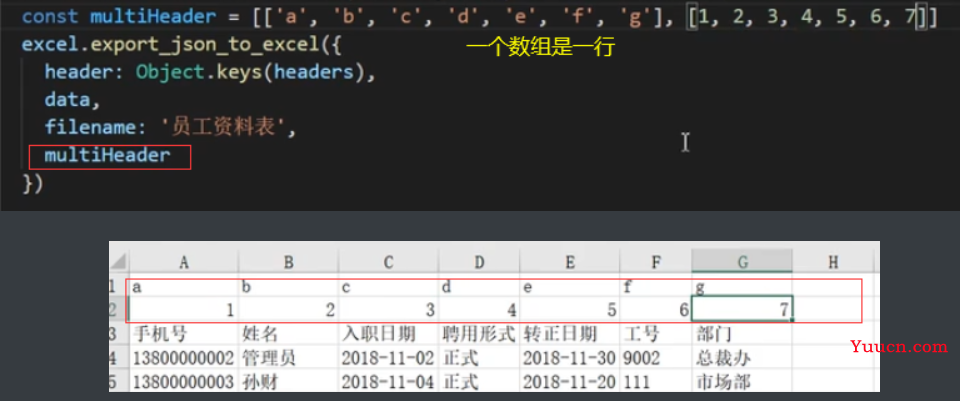Click cell D1 containing 'd'
Viewport: 960px width, 401px height.
click(479, 285)
